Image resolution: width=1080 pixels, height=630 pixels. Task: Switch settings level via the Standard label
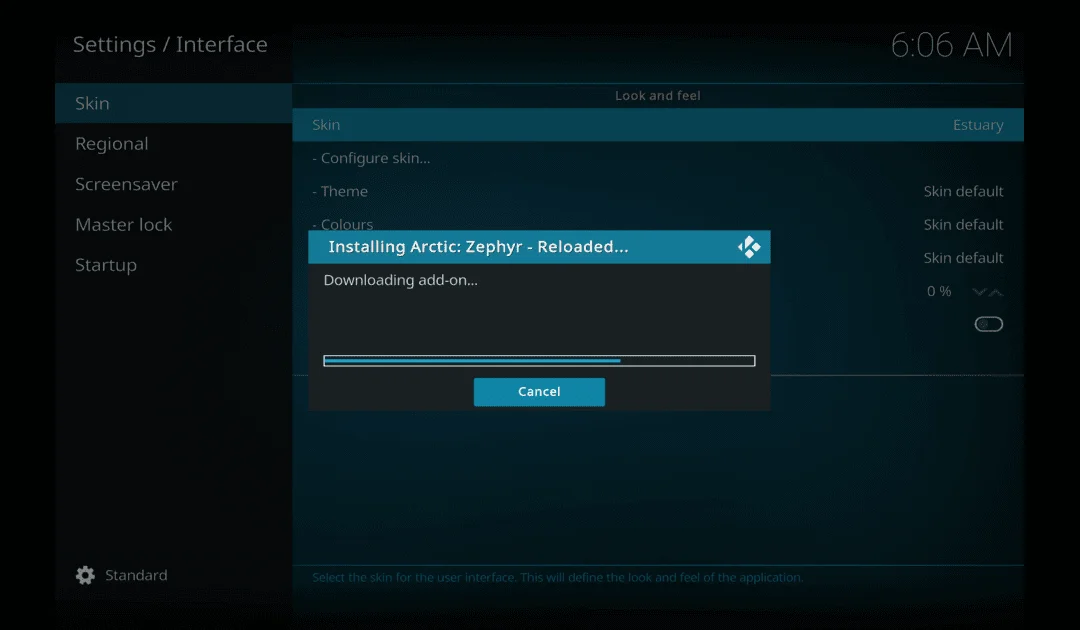(136, 575)
